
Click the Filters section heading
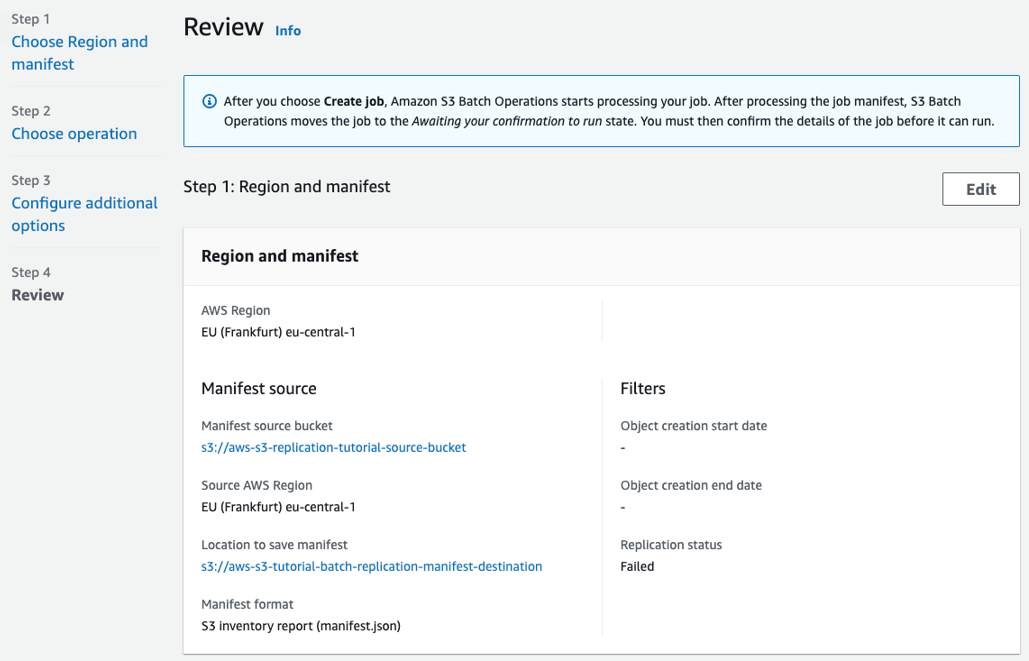click(645, 388)
